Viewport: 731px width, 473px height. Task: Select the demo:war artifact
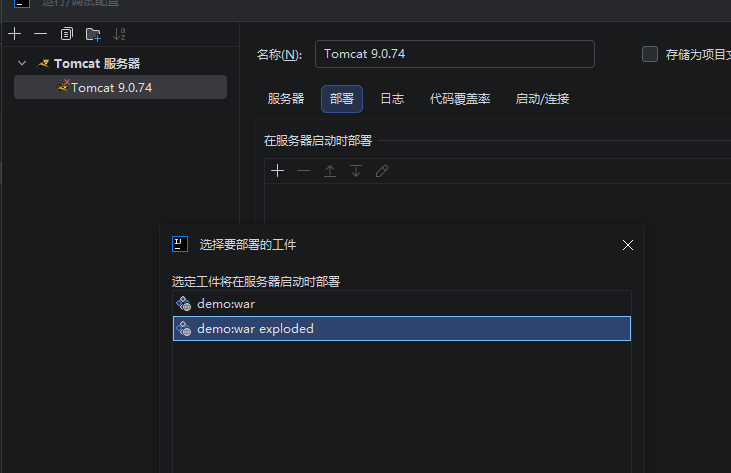coord(402,304)
